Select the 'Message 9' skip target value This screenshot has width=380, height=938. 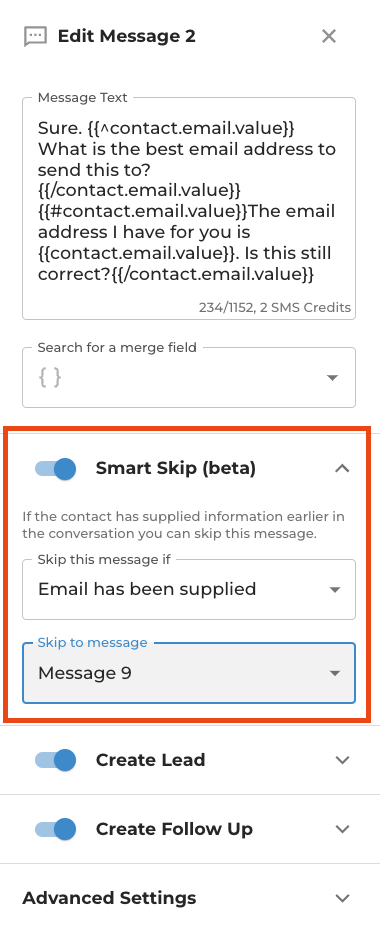pyautogui.click(x=84, y=674)
